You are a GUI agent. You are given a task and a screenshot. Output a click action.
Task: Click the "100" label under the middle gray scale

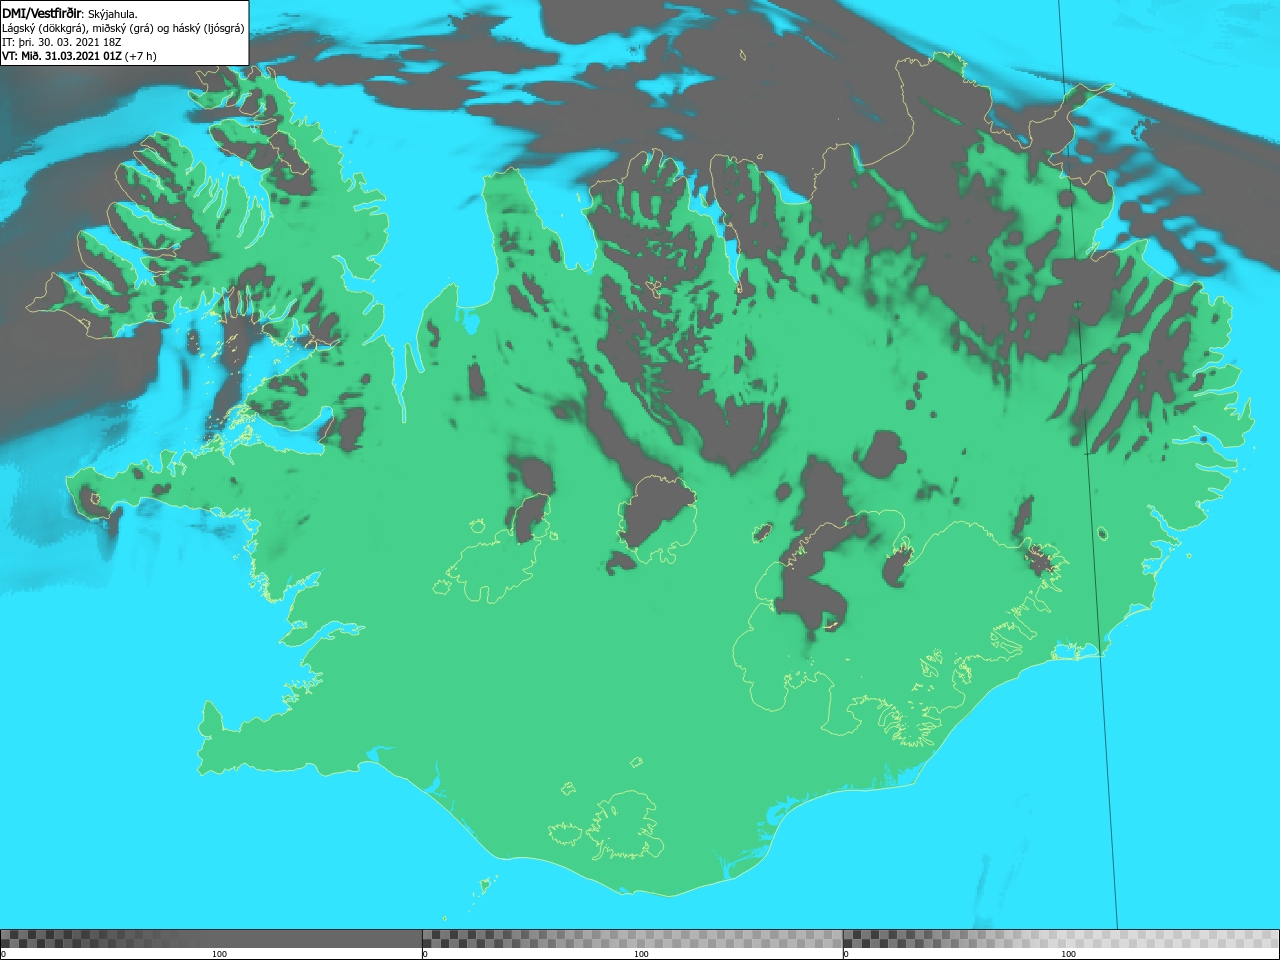[x=641, y=954]
